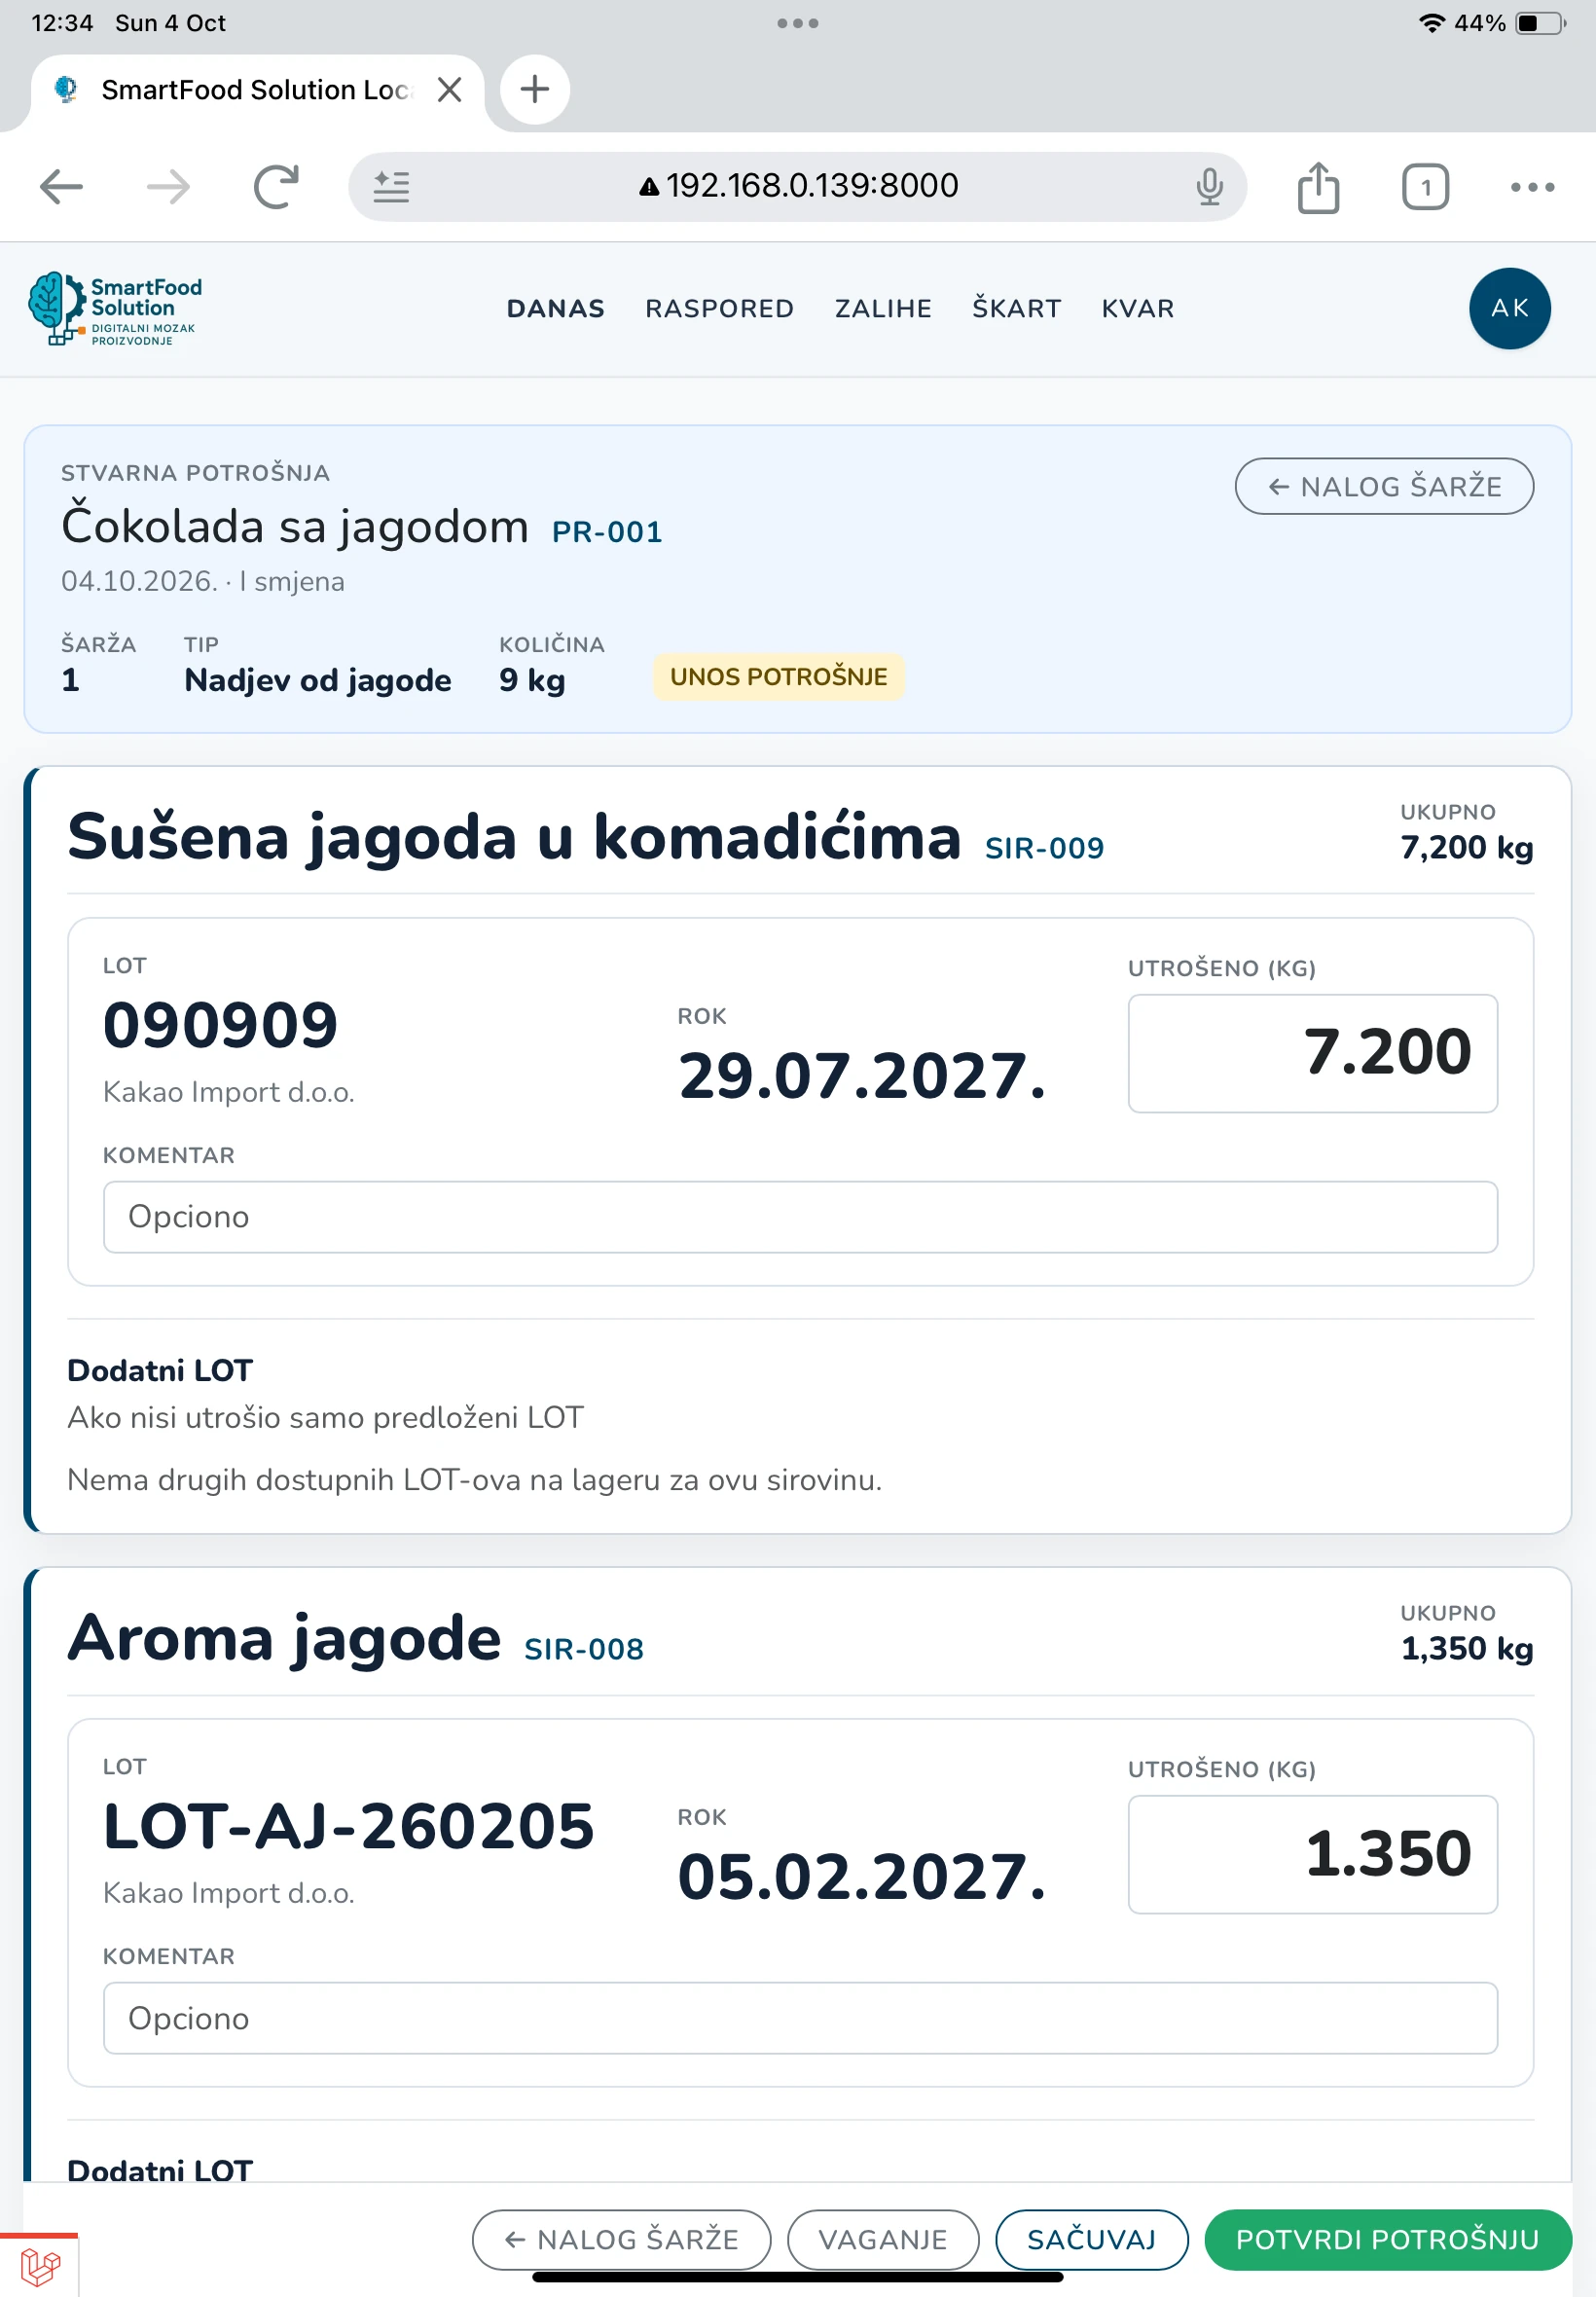
Task: Click the Aroma jagode heading
Action: 284,1638
